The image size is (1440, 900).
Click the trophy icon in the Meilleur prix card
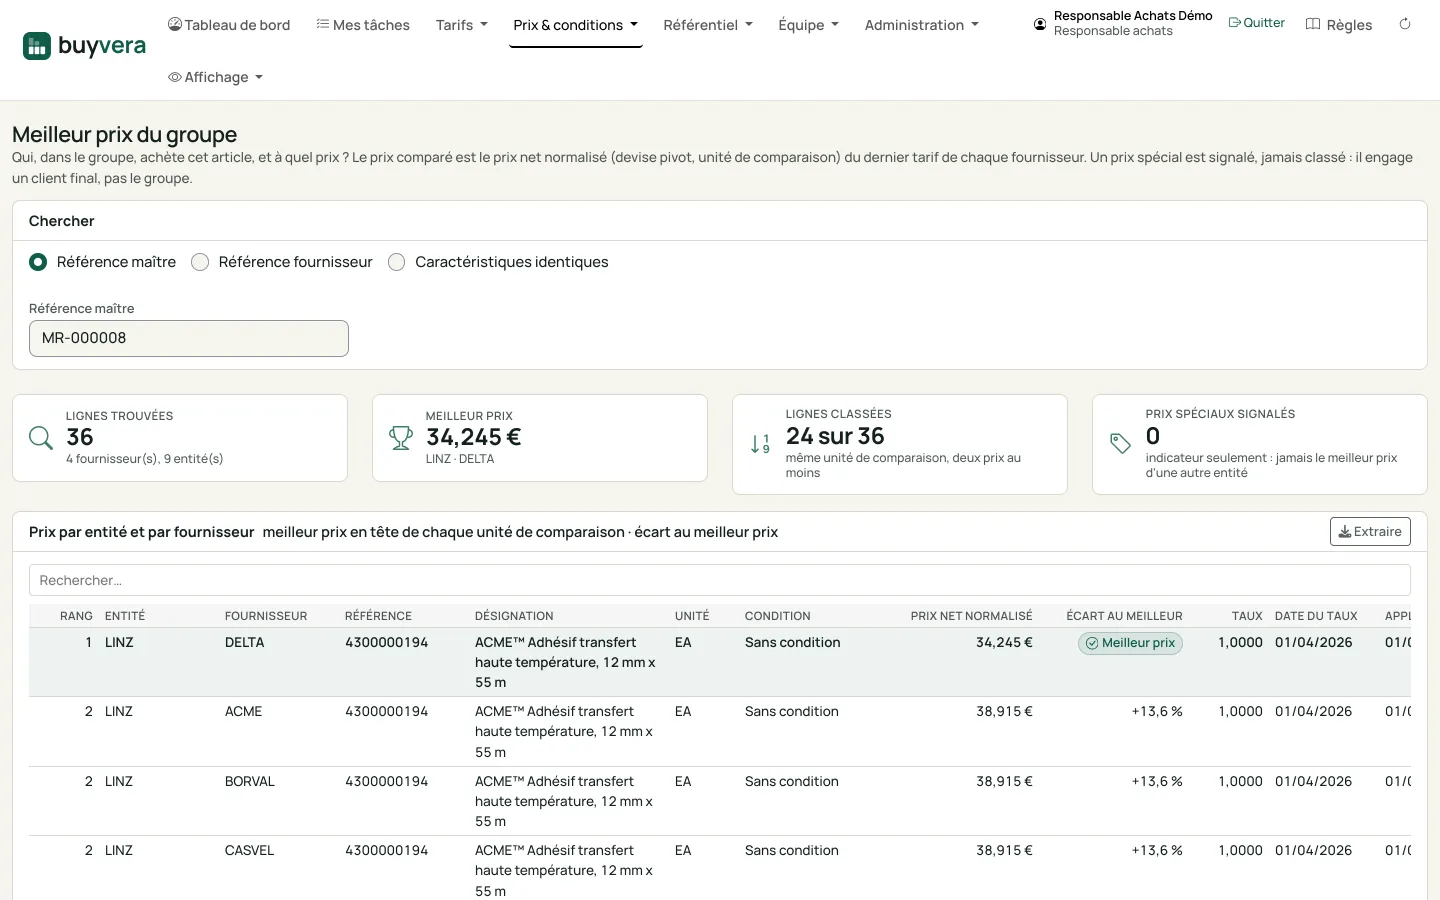[401, 438]
